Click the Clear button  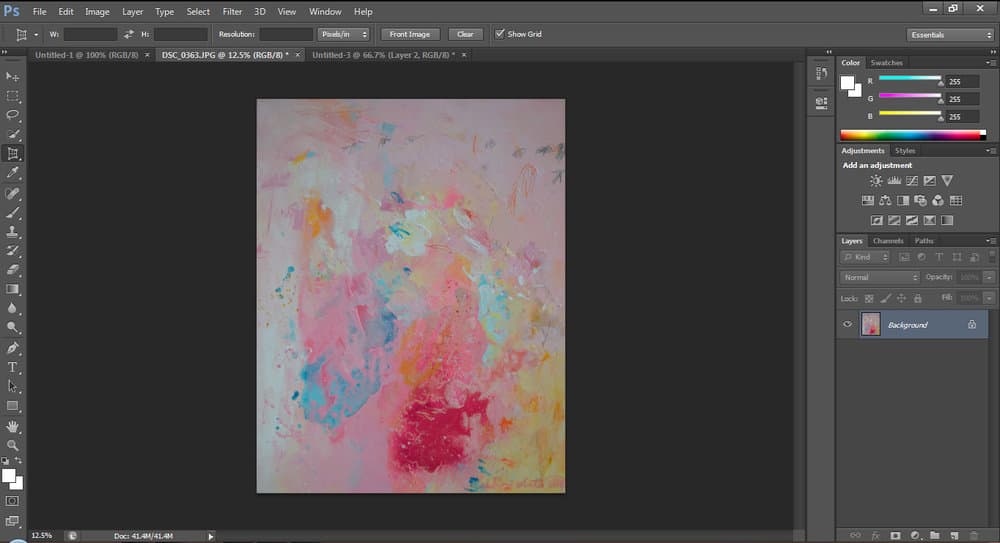click(x=465, y=34)
